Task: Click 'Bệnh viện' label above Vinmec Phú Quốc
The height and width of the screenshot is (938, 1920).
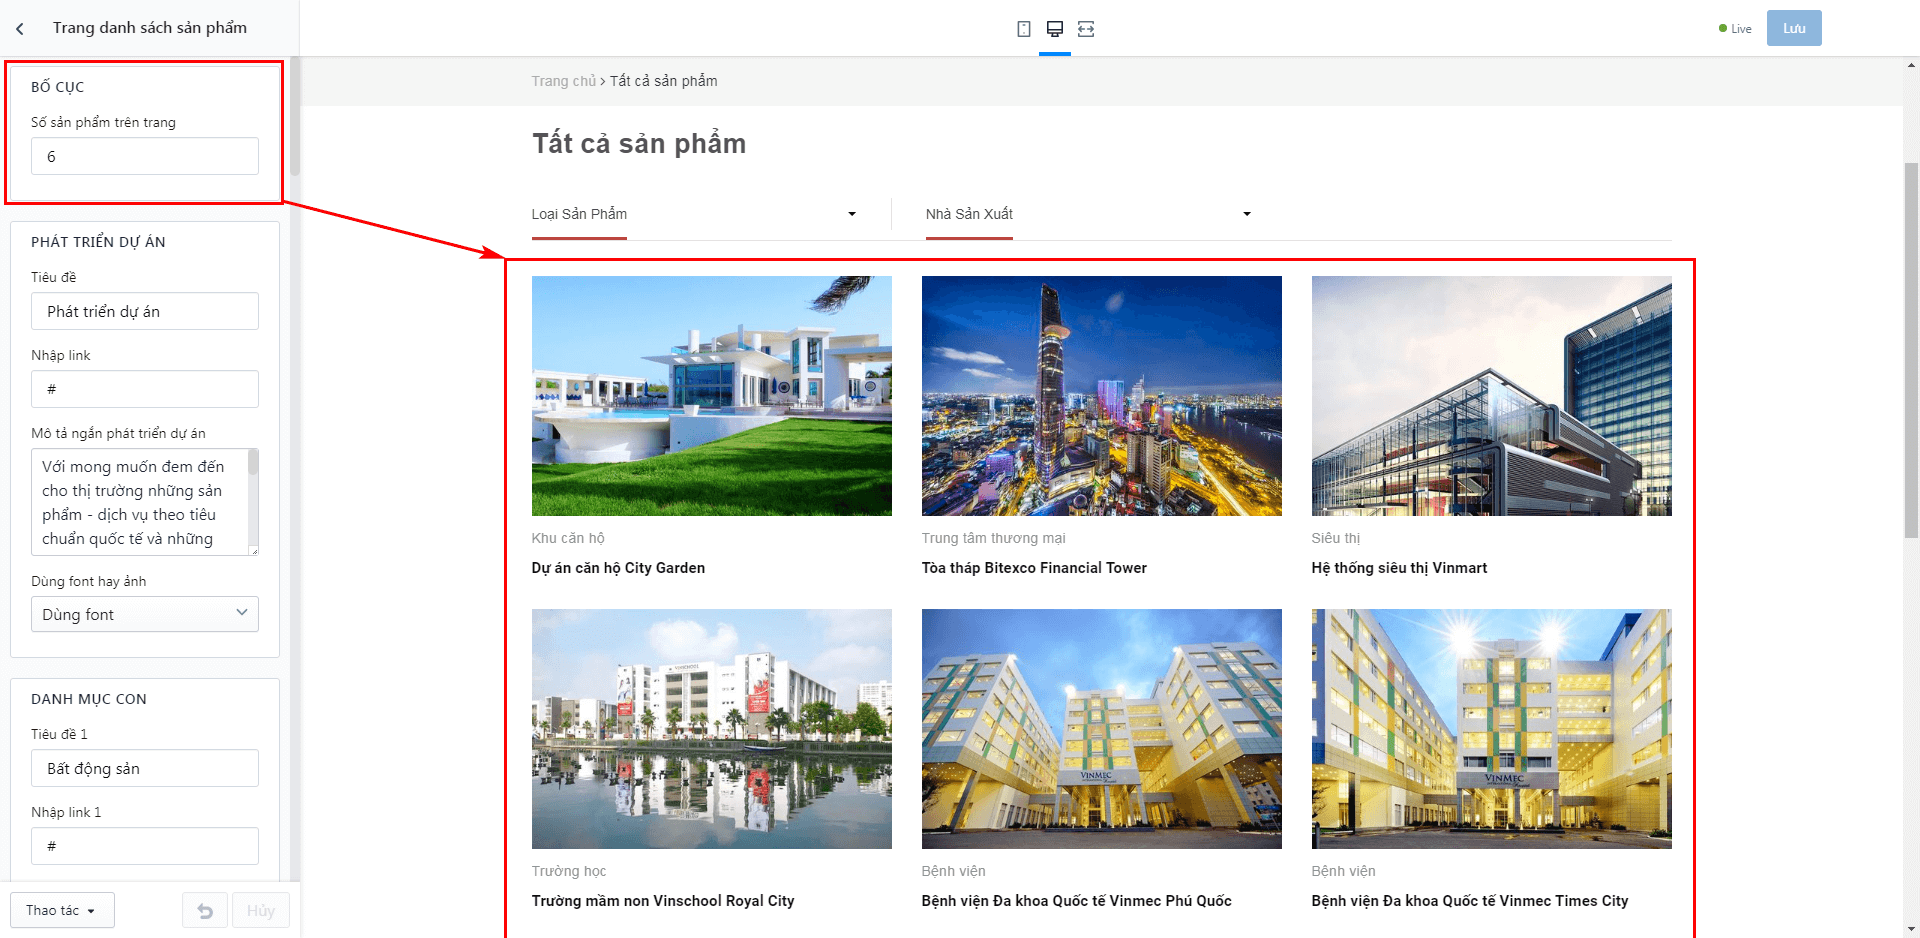Action: coord(954,871)
